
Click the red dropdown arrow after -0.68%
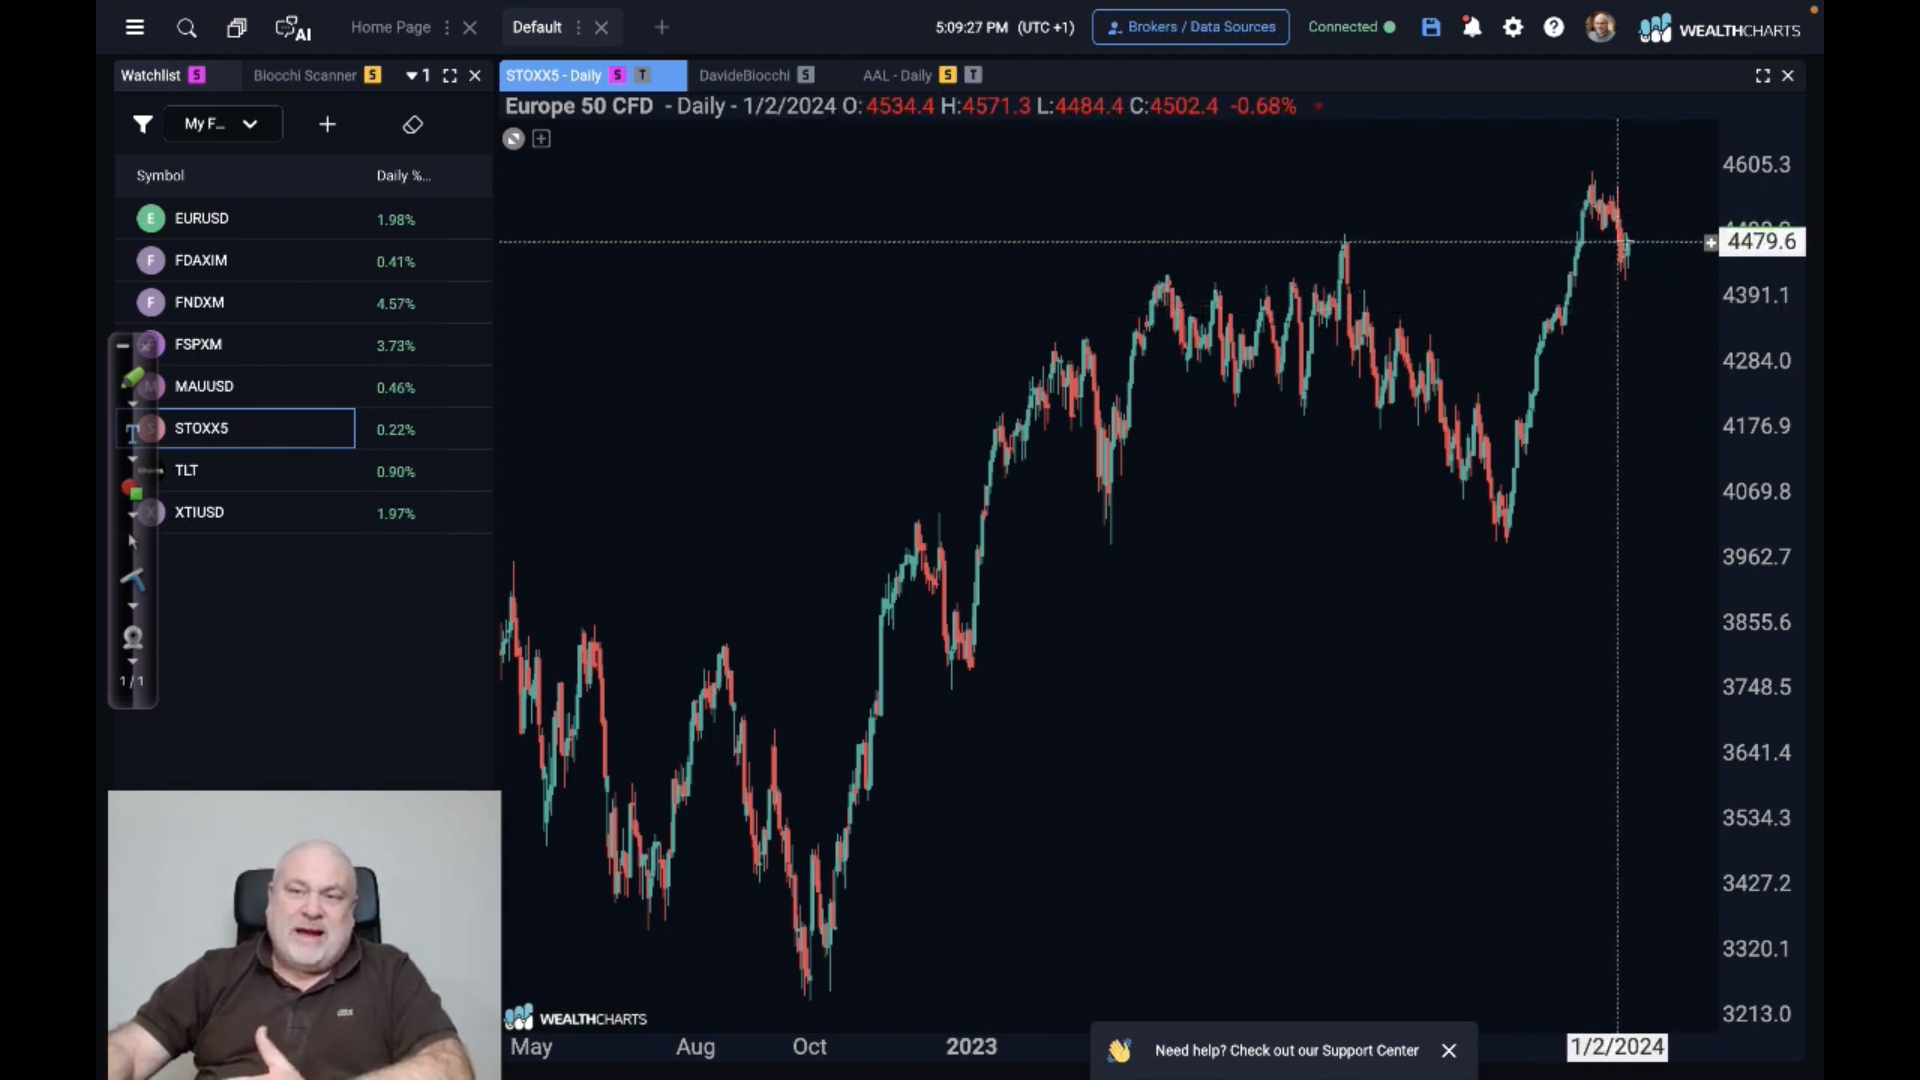click(1319, 106)
